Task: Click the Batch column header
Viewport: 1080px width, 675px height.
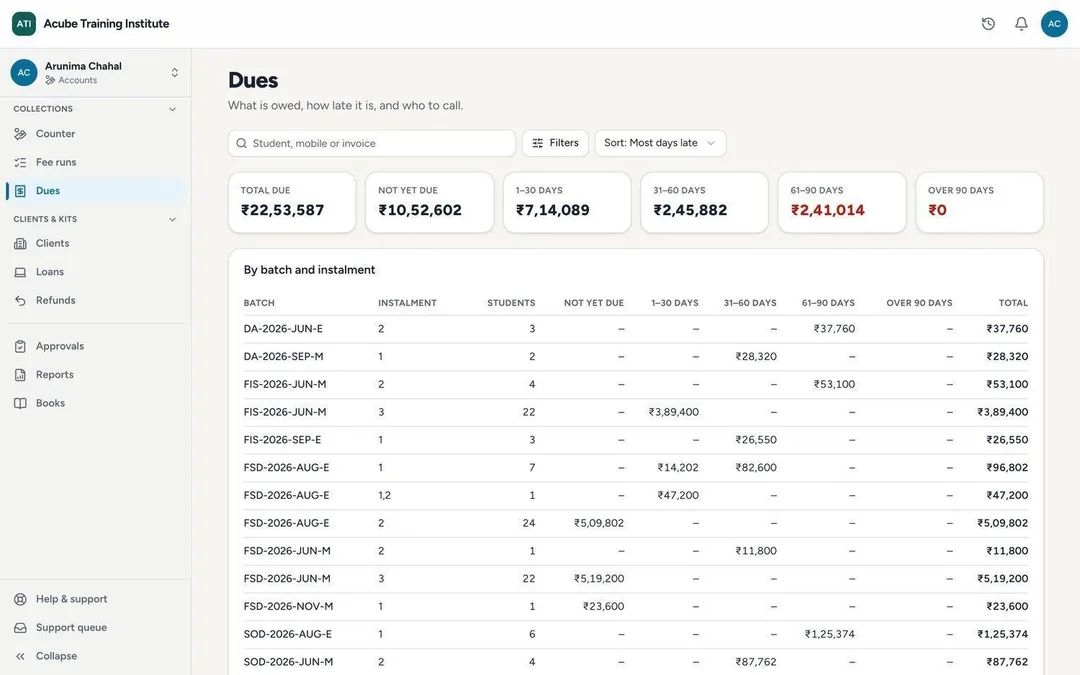Action: point(259,303)
